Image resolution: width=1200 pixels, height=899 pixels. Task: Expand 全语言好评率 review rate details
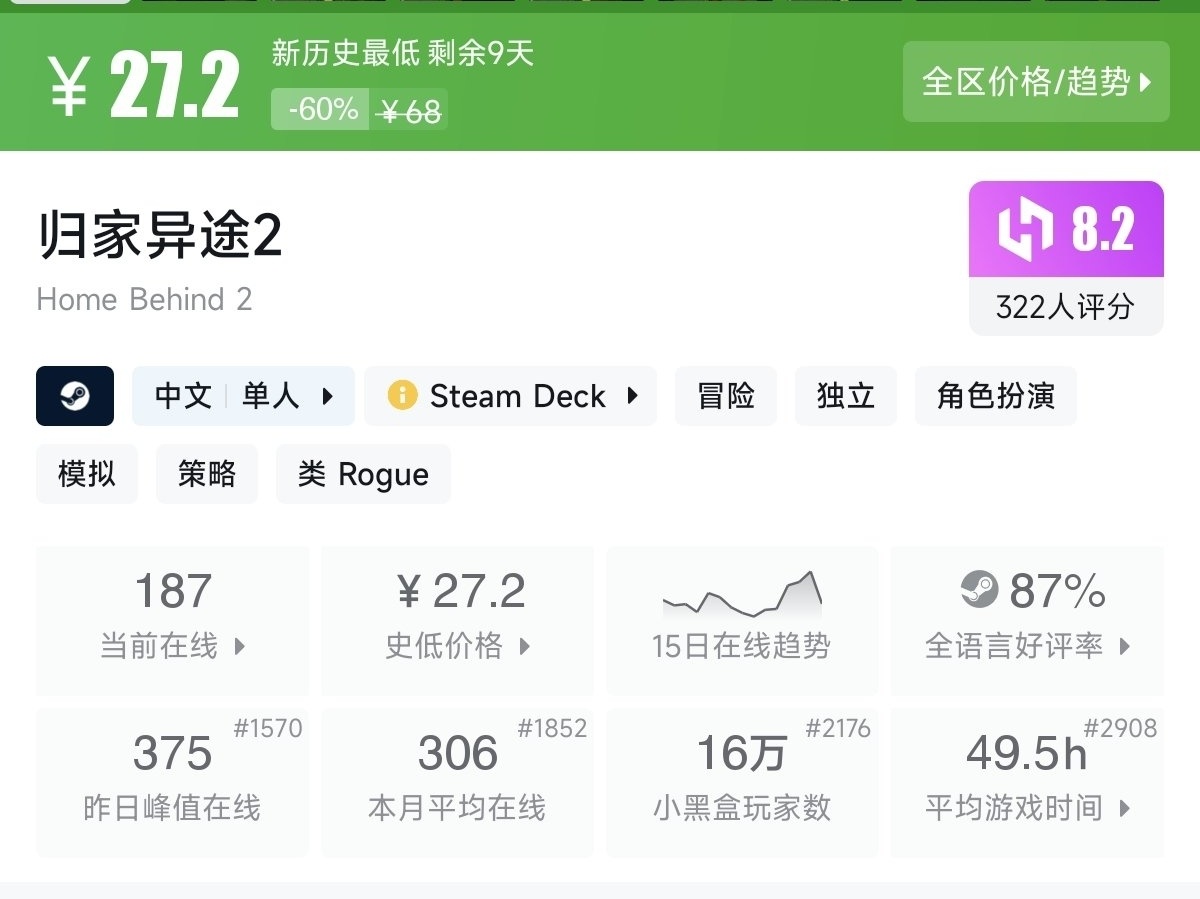1125,646
